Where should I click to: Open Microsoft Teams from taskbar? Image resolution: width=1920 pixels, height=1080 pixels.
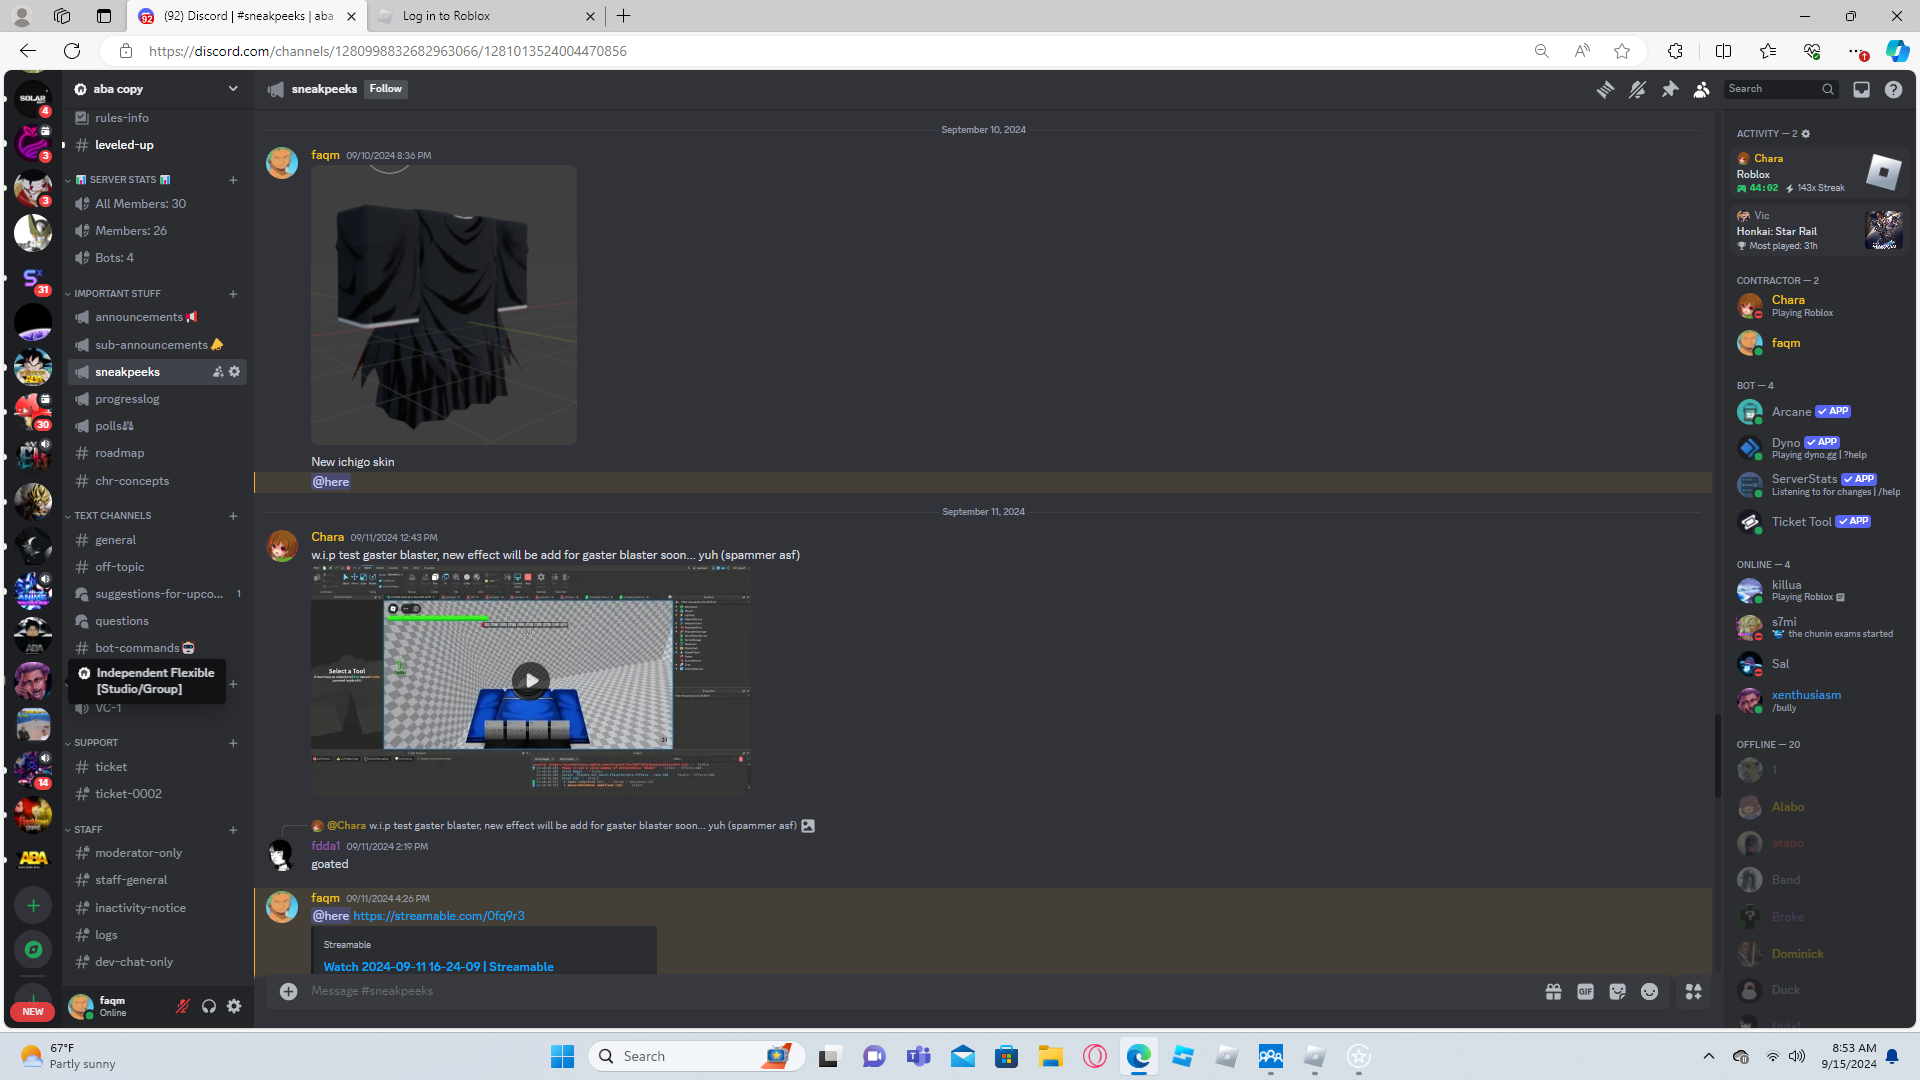(x=918, y=1056)
